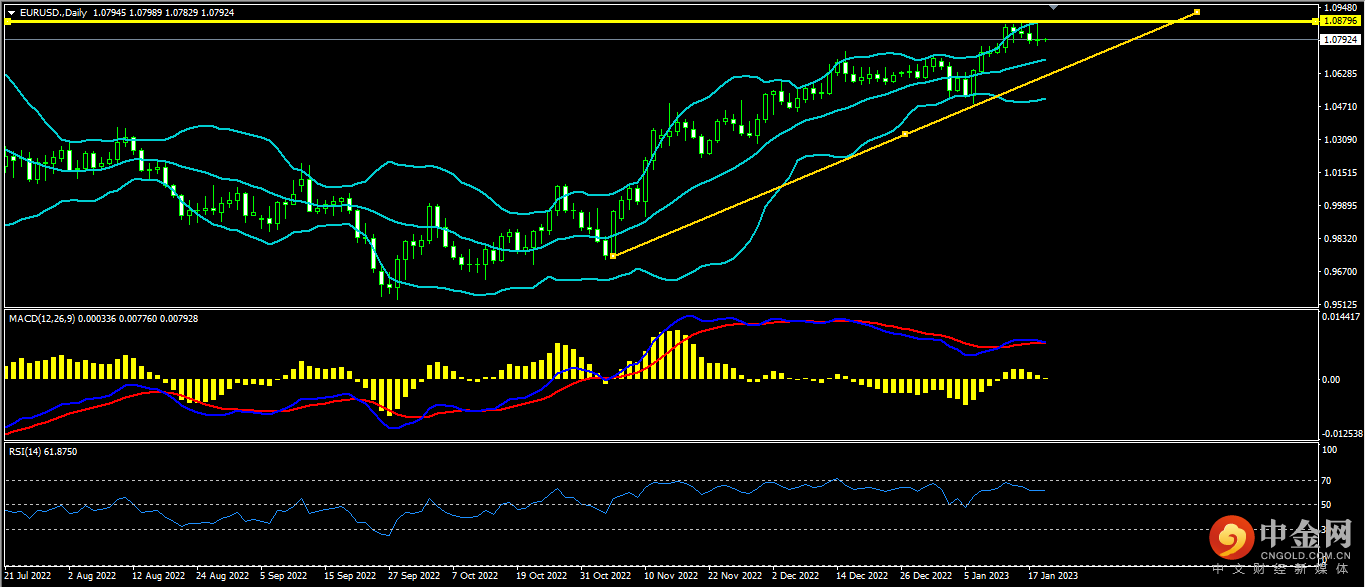This screenshot has height=587, width=1366.
Task: Click the CNGOLD red cloud logo
Action: point(1232,540)
